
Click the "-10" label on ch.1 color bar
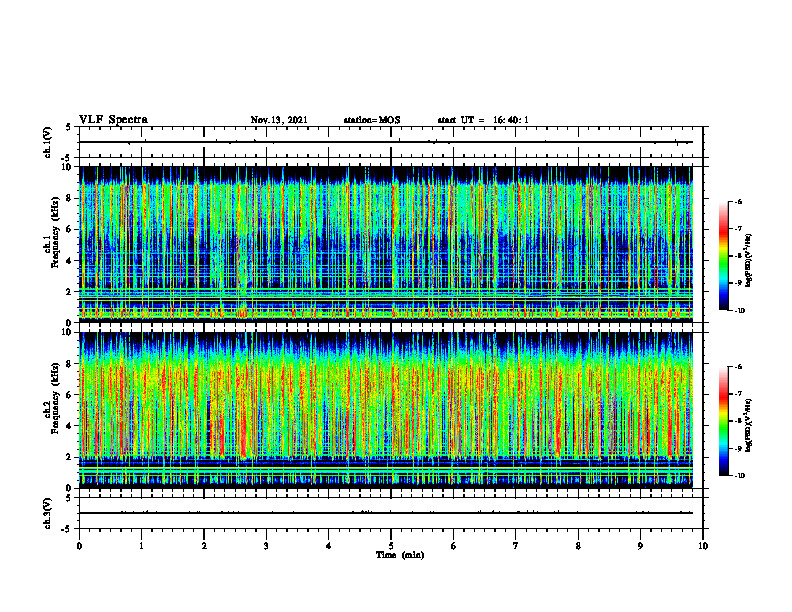click(739, 311)
